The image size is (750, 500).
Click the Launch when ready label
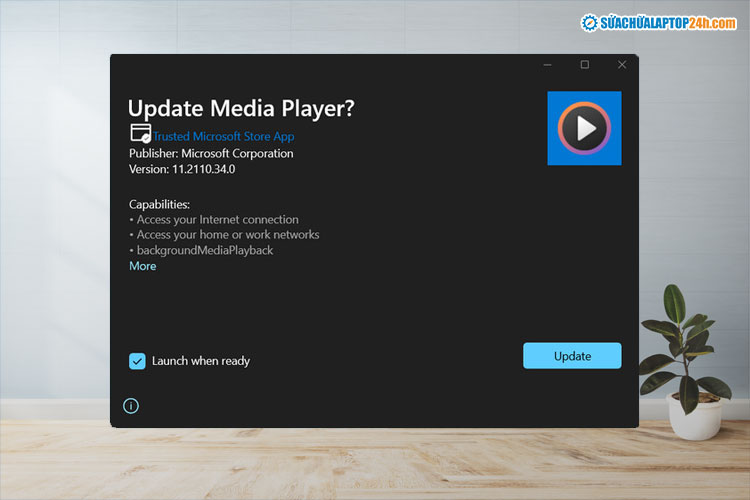point(201,361)
